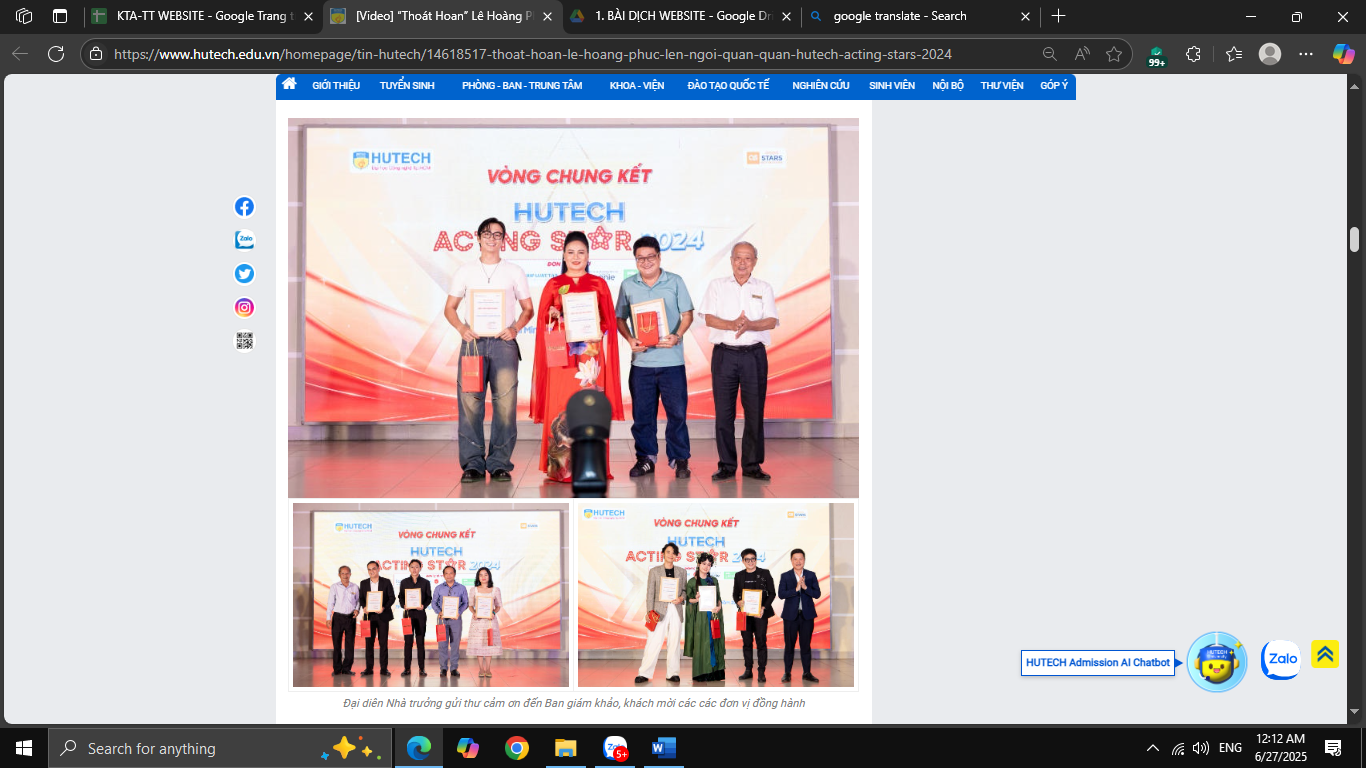
Task: View site information lock icon
Action: [95, 54]
